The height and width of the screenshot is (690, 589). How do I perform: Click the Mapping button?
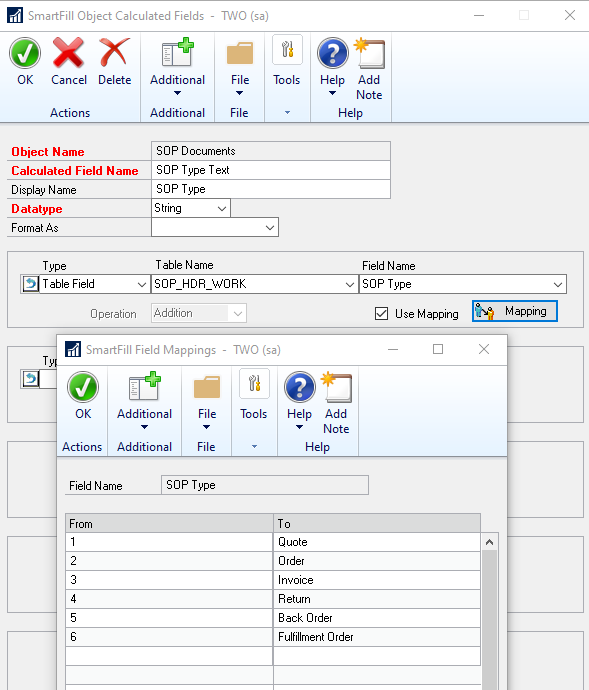[x=515, y=311]
